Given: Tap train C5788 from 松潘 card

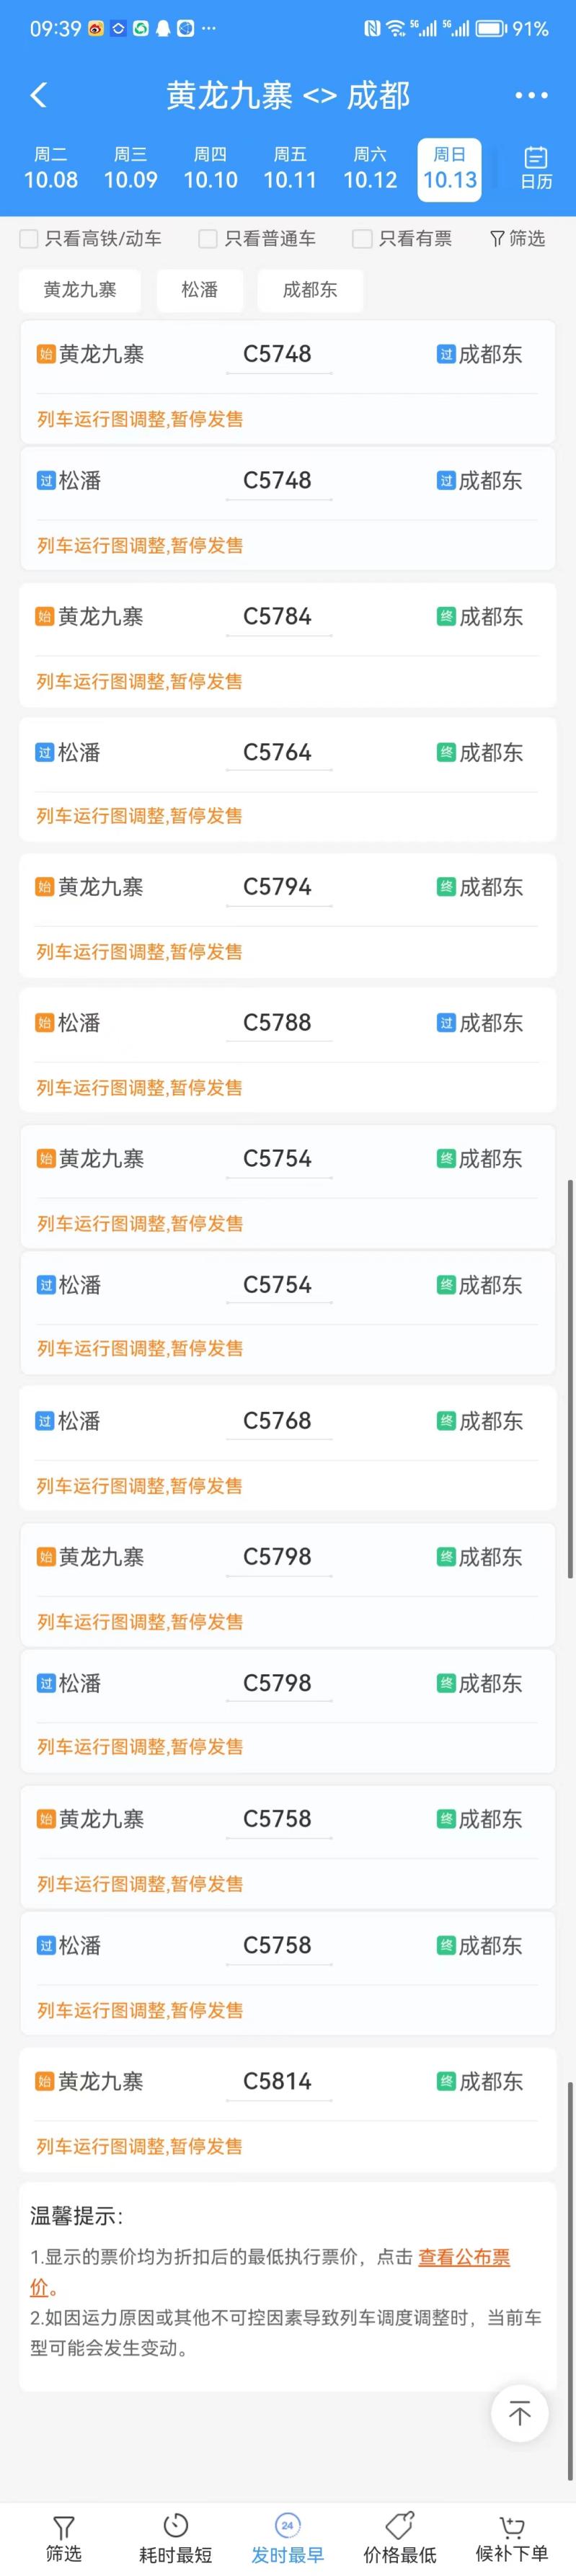Looking at the screenshot, I should pos(288,1050).
